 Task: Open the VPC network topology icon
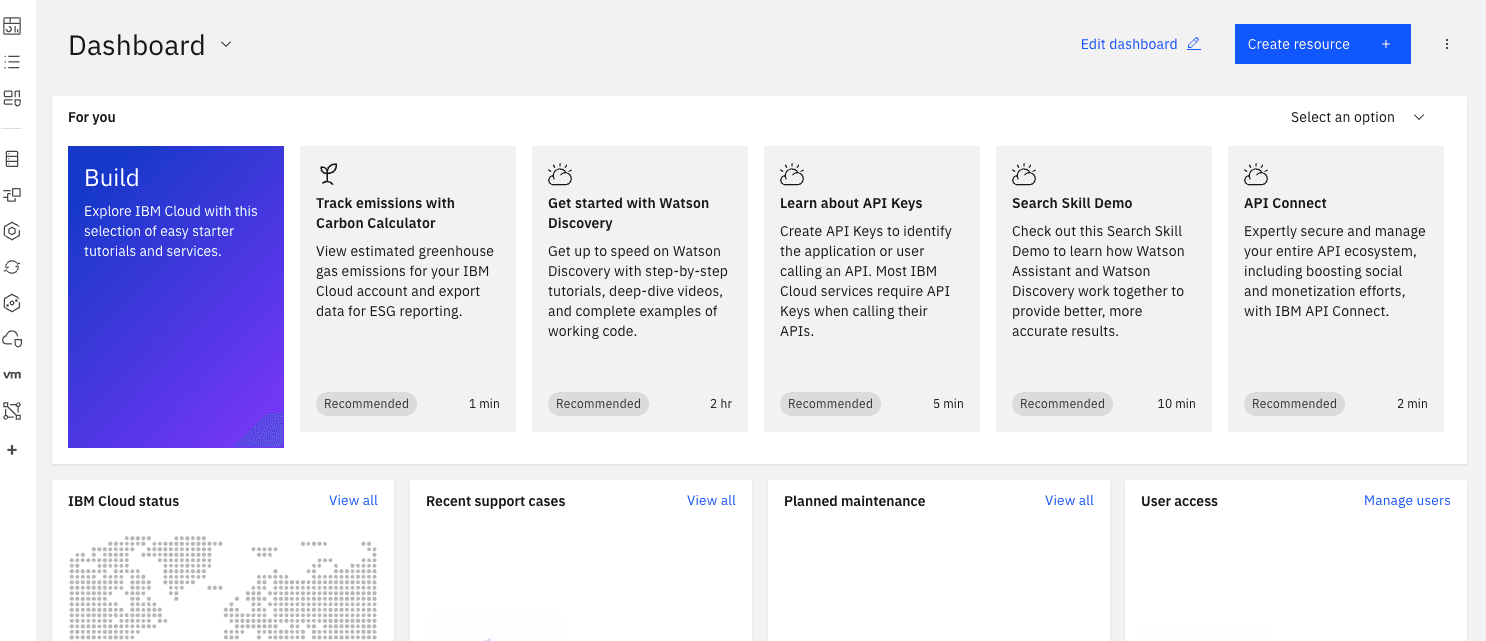(12, 410)
